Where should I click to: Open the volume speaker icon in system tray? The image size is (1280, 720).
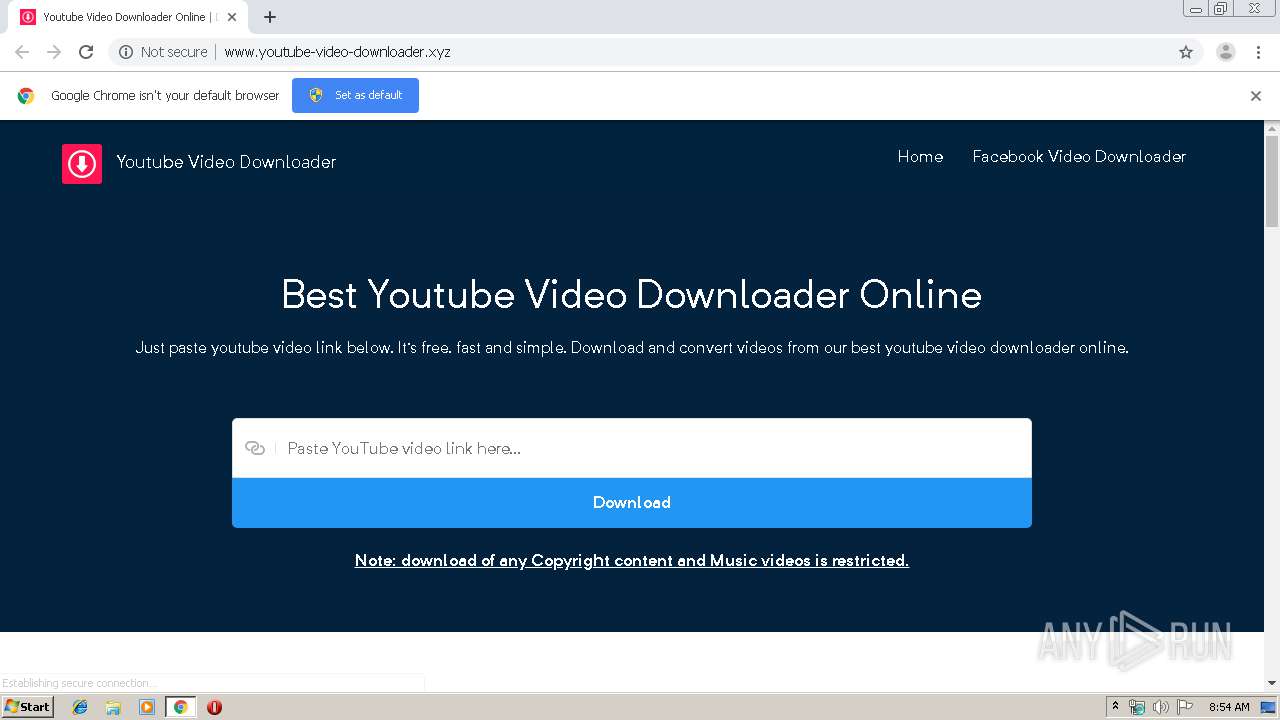[1160, 707]
